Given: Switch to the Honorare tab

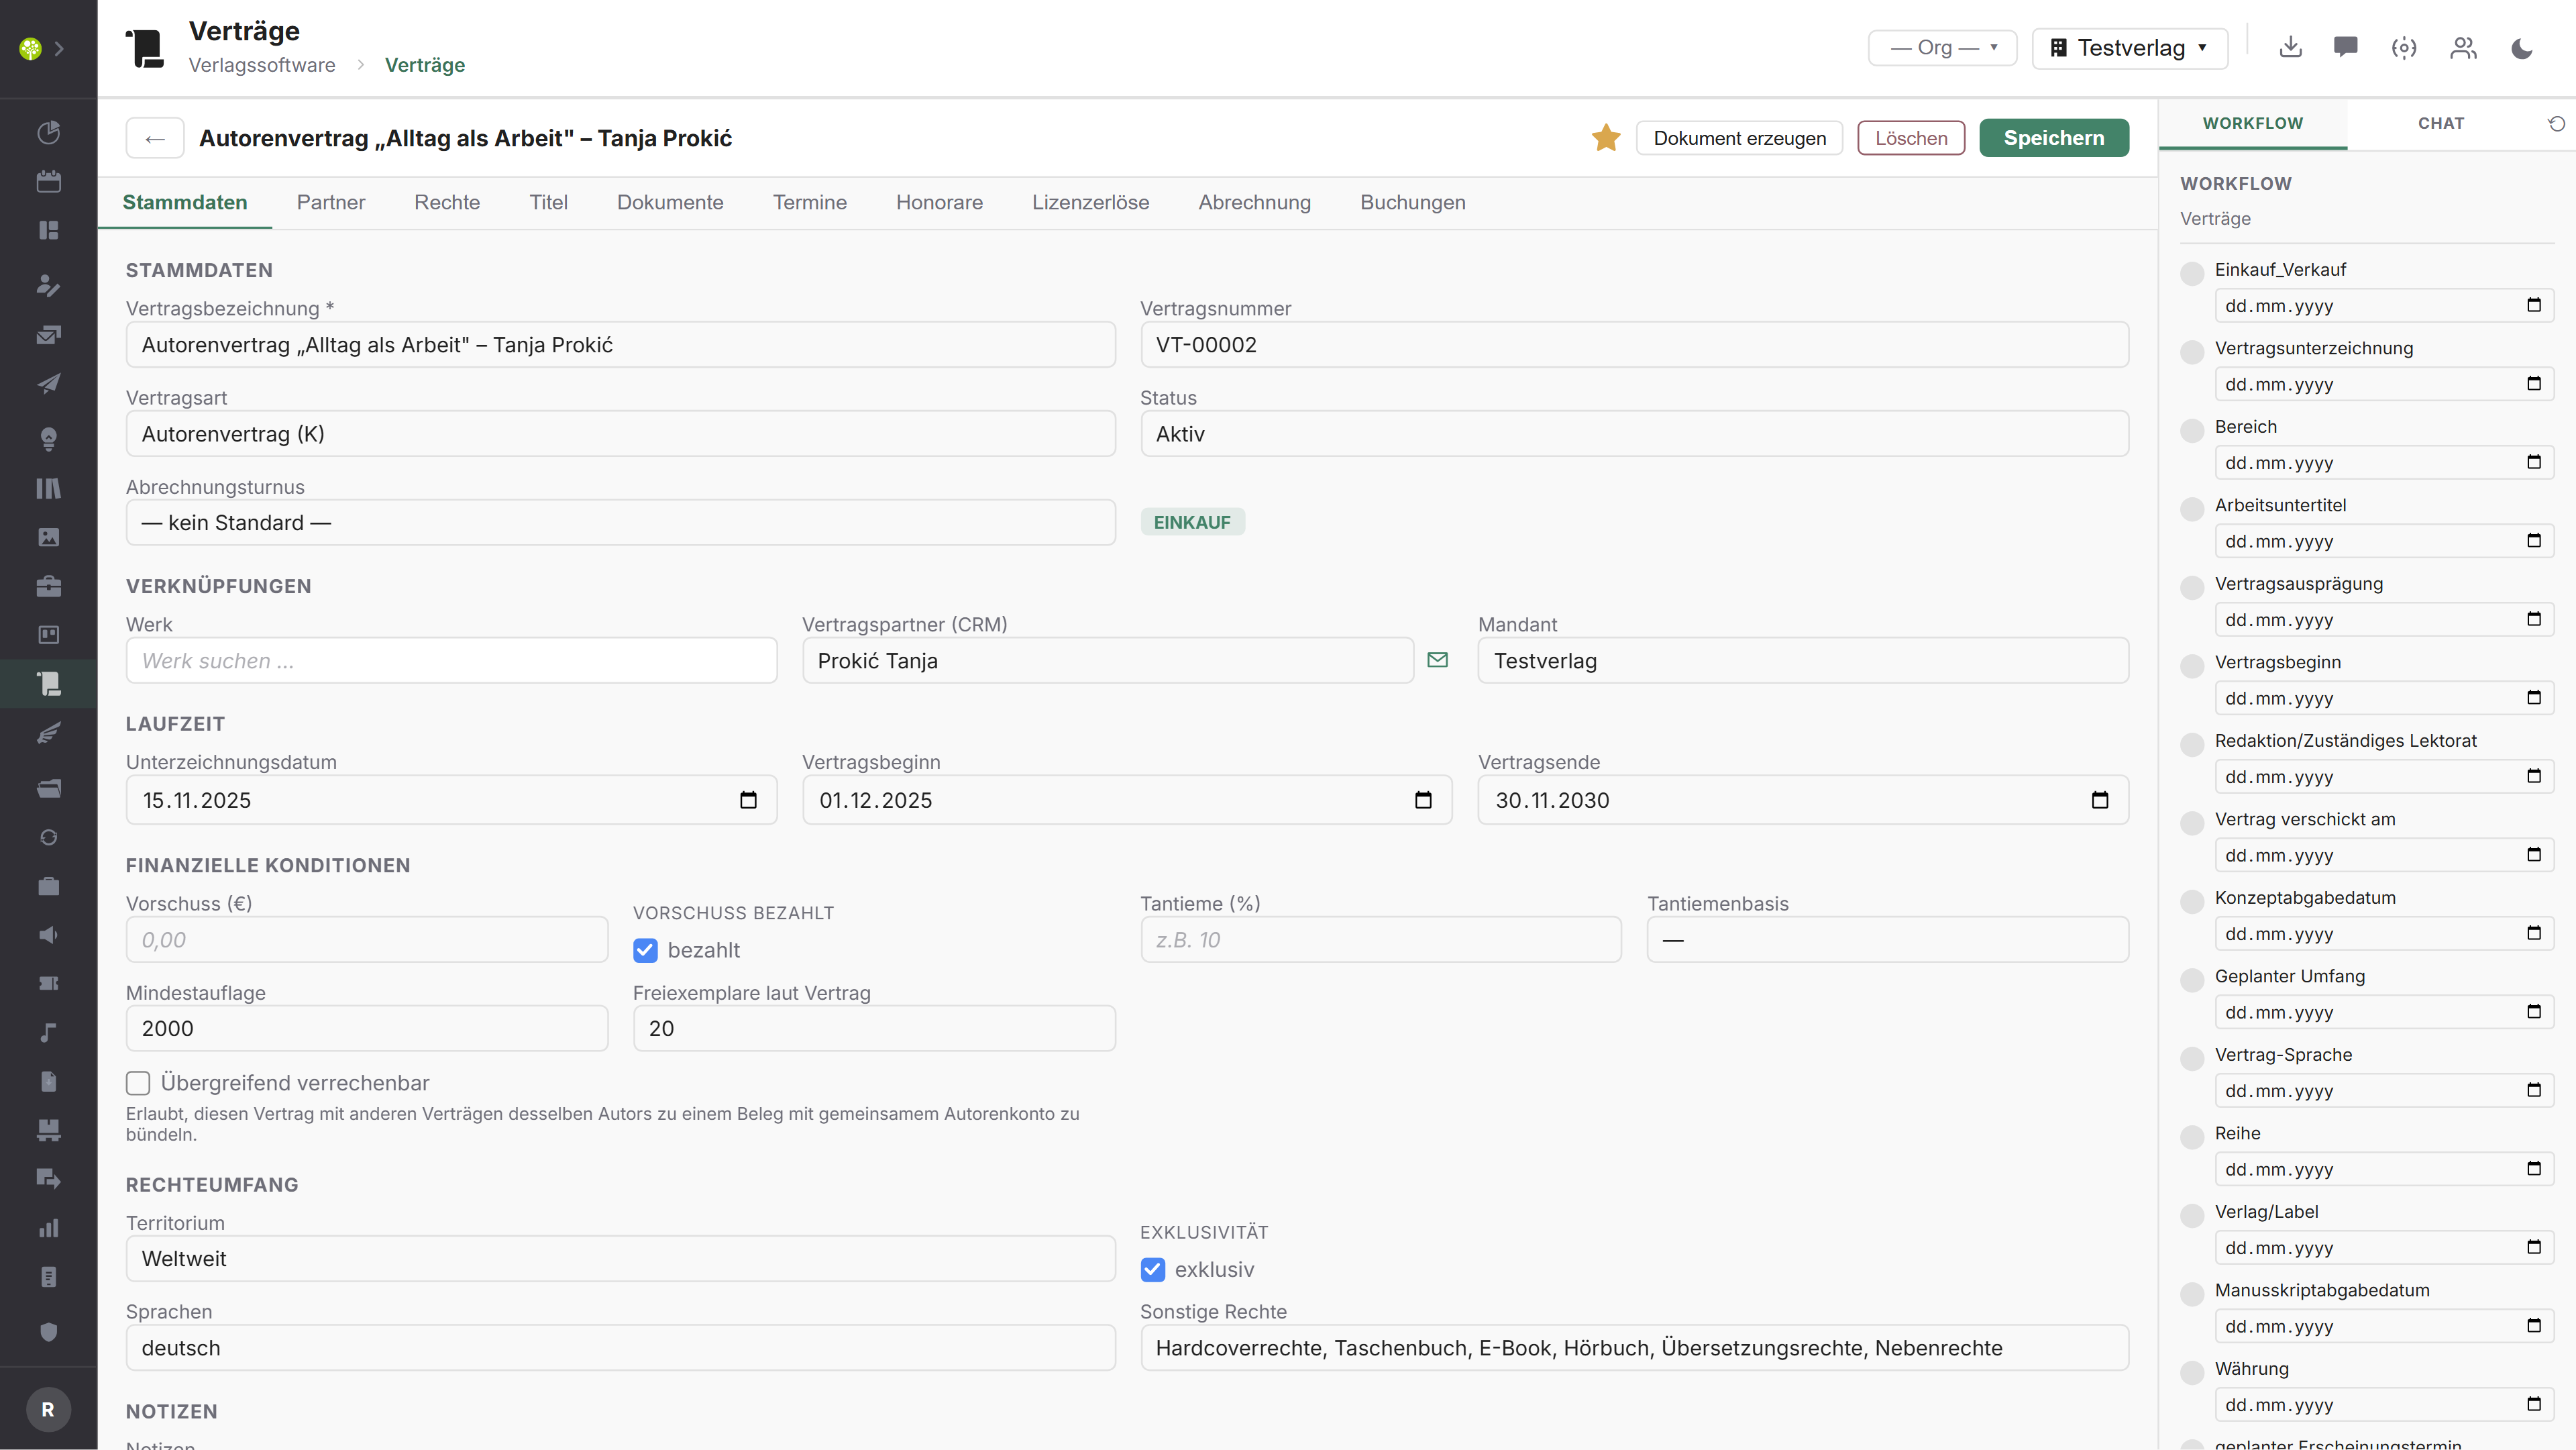Looking at the screenshot, I should click(939, 202).
